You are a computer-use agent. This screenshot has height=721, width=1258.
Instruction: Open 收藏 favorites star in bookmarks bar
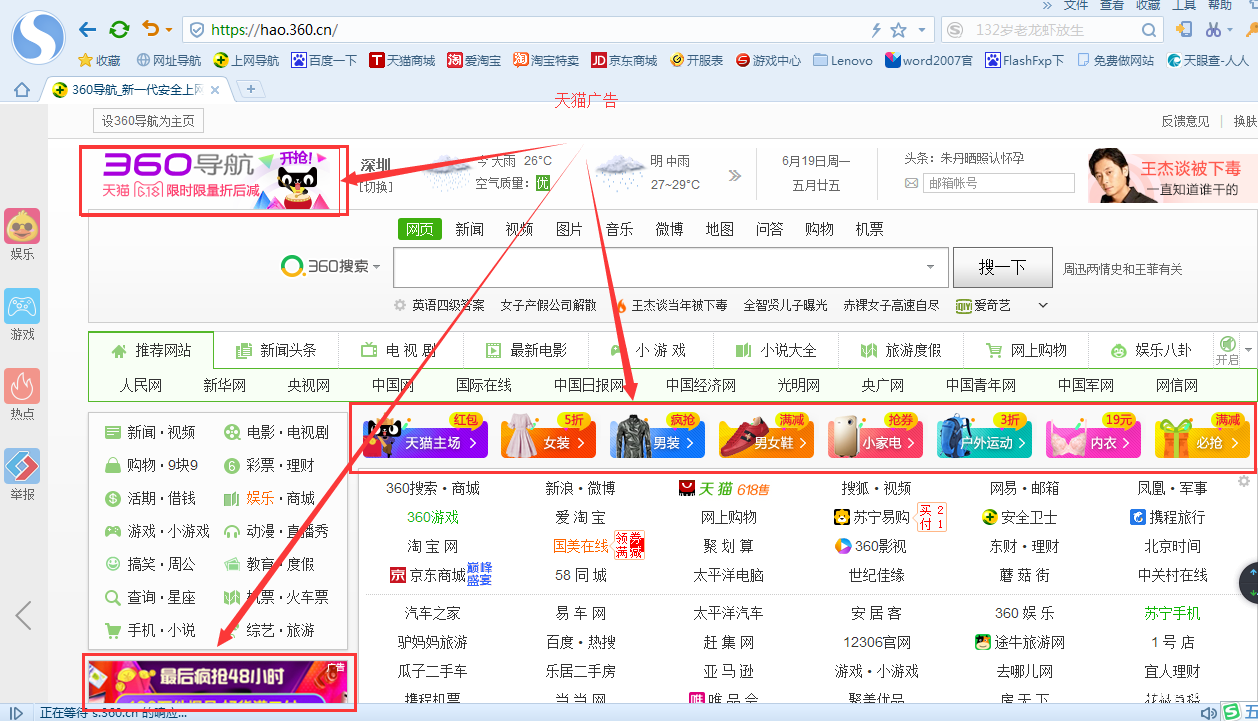pyautogui.click(x=99, y=60)
